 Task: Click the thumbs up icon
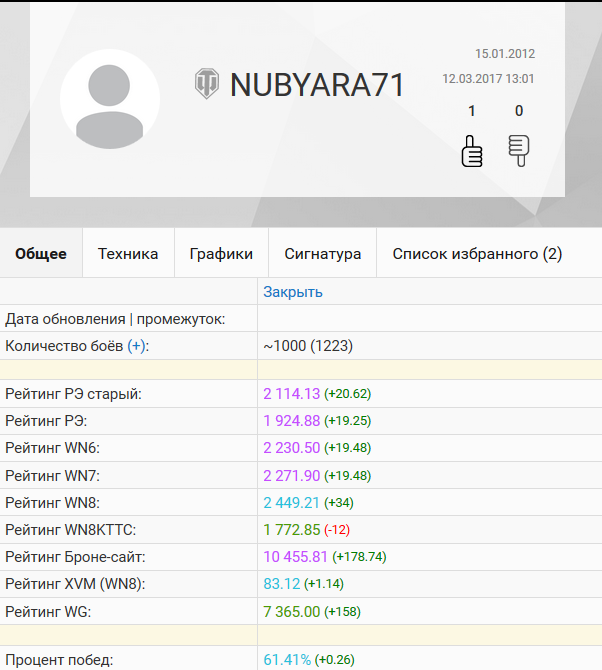[472, 151]
